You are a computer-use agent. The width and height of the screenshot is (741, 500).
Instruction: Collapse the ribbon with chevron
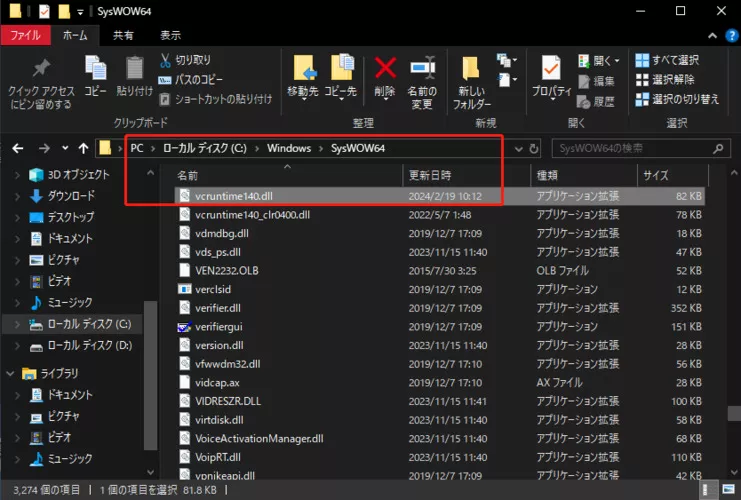[712, 35]
